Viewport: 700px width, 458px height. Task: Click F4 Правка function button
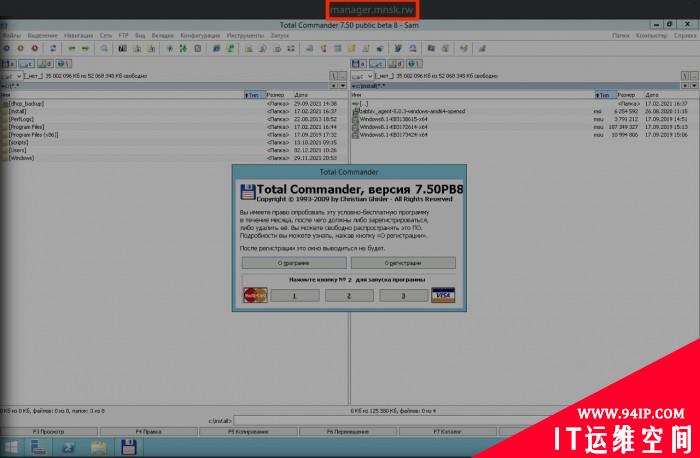[149, 432]
